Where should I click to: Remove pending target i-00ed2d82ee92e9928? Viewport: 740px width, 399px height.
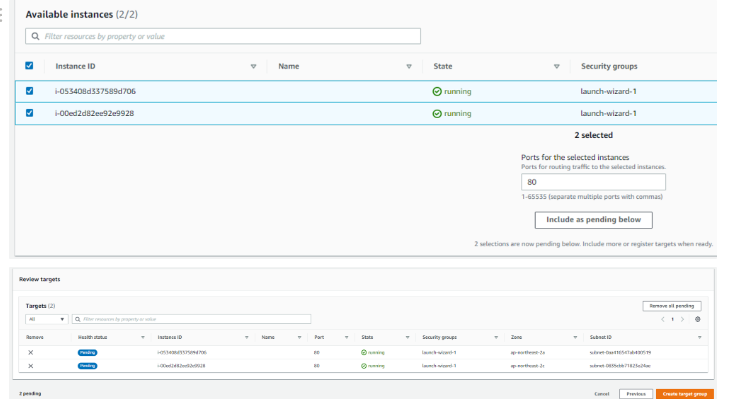click(x=31, y=366)
